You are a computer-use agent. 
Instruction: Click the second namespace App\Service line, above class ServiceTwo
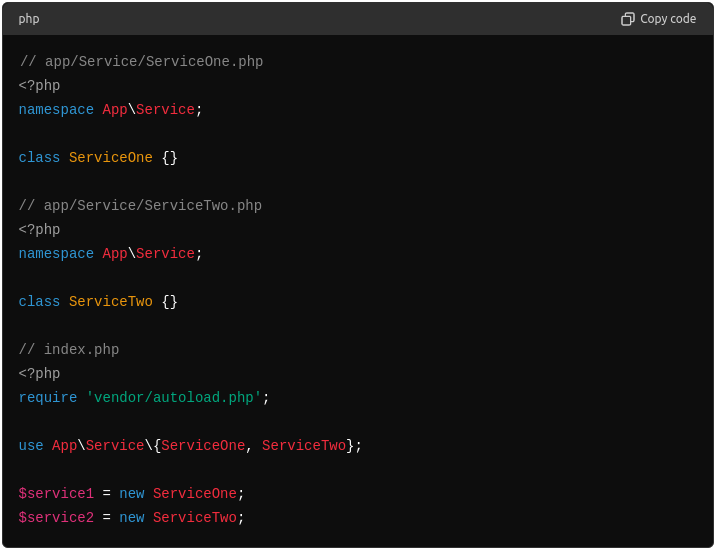pos(111,253)
